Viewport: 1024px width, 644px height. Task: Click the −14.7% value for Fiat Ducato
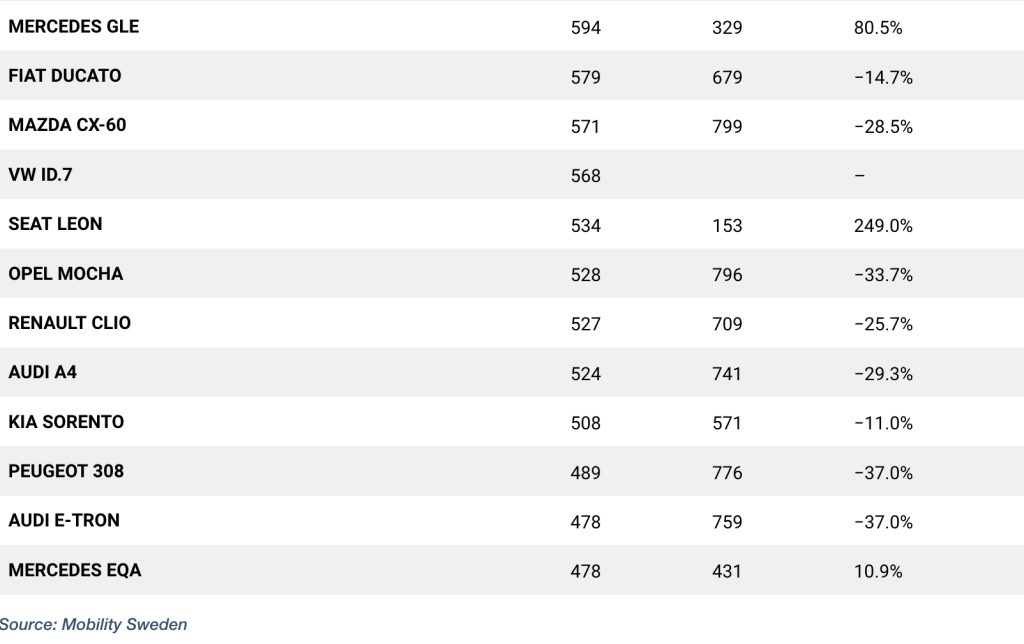[883, 77]
